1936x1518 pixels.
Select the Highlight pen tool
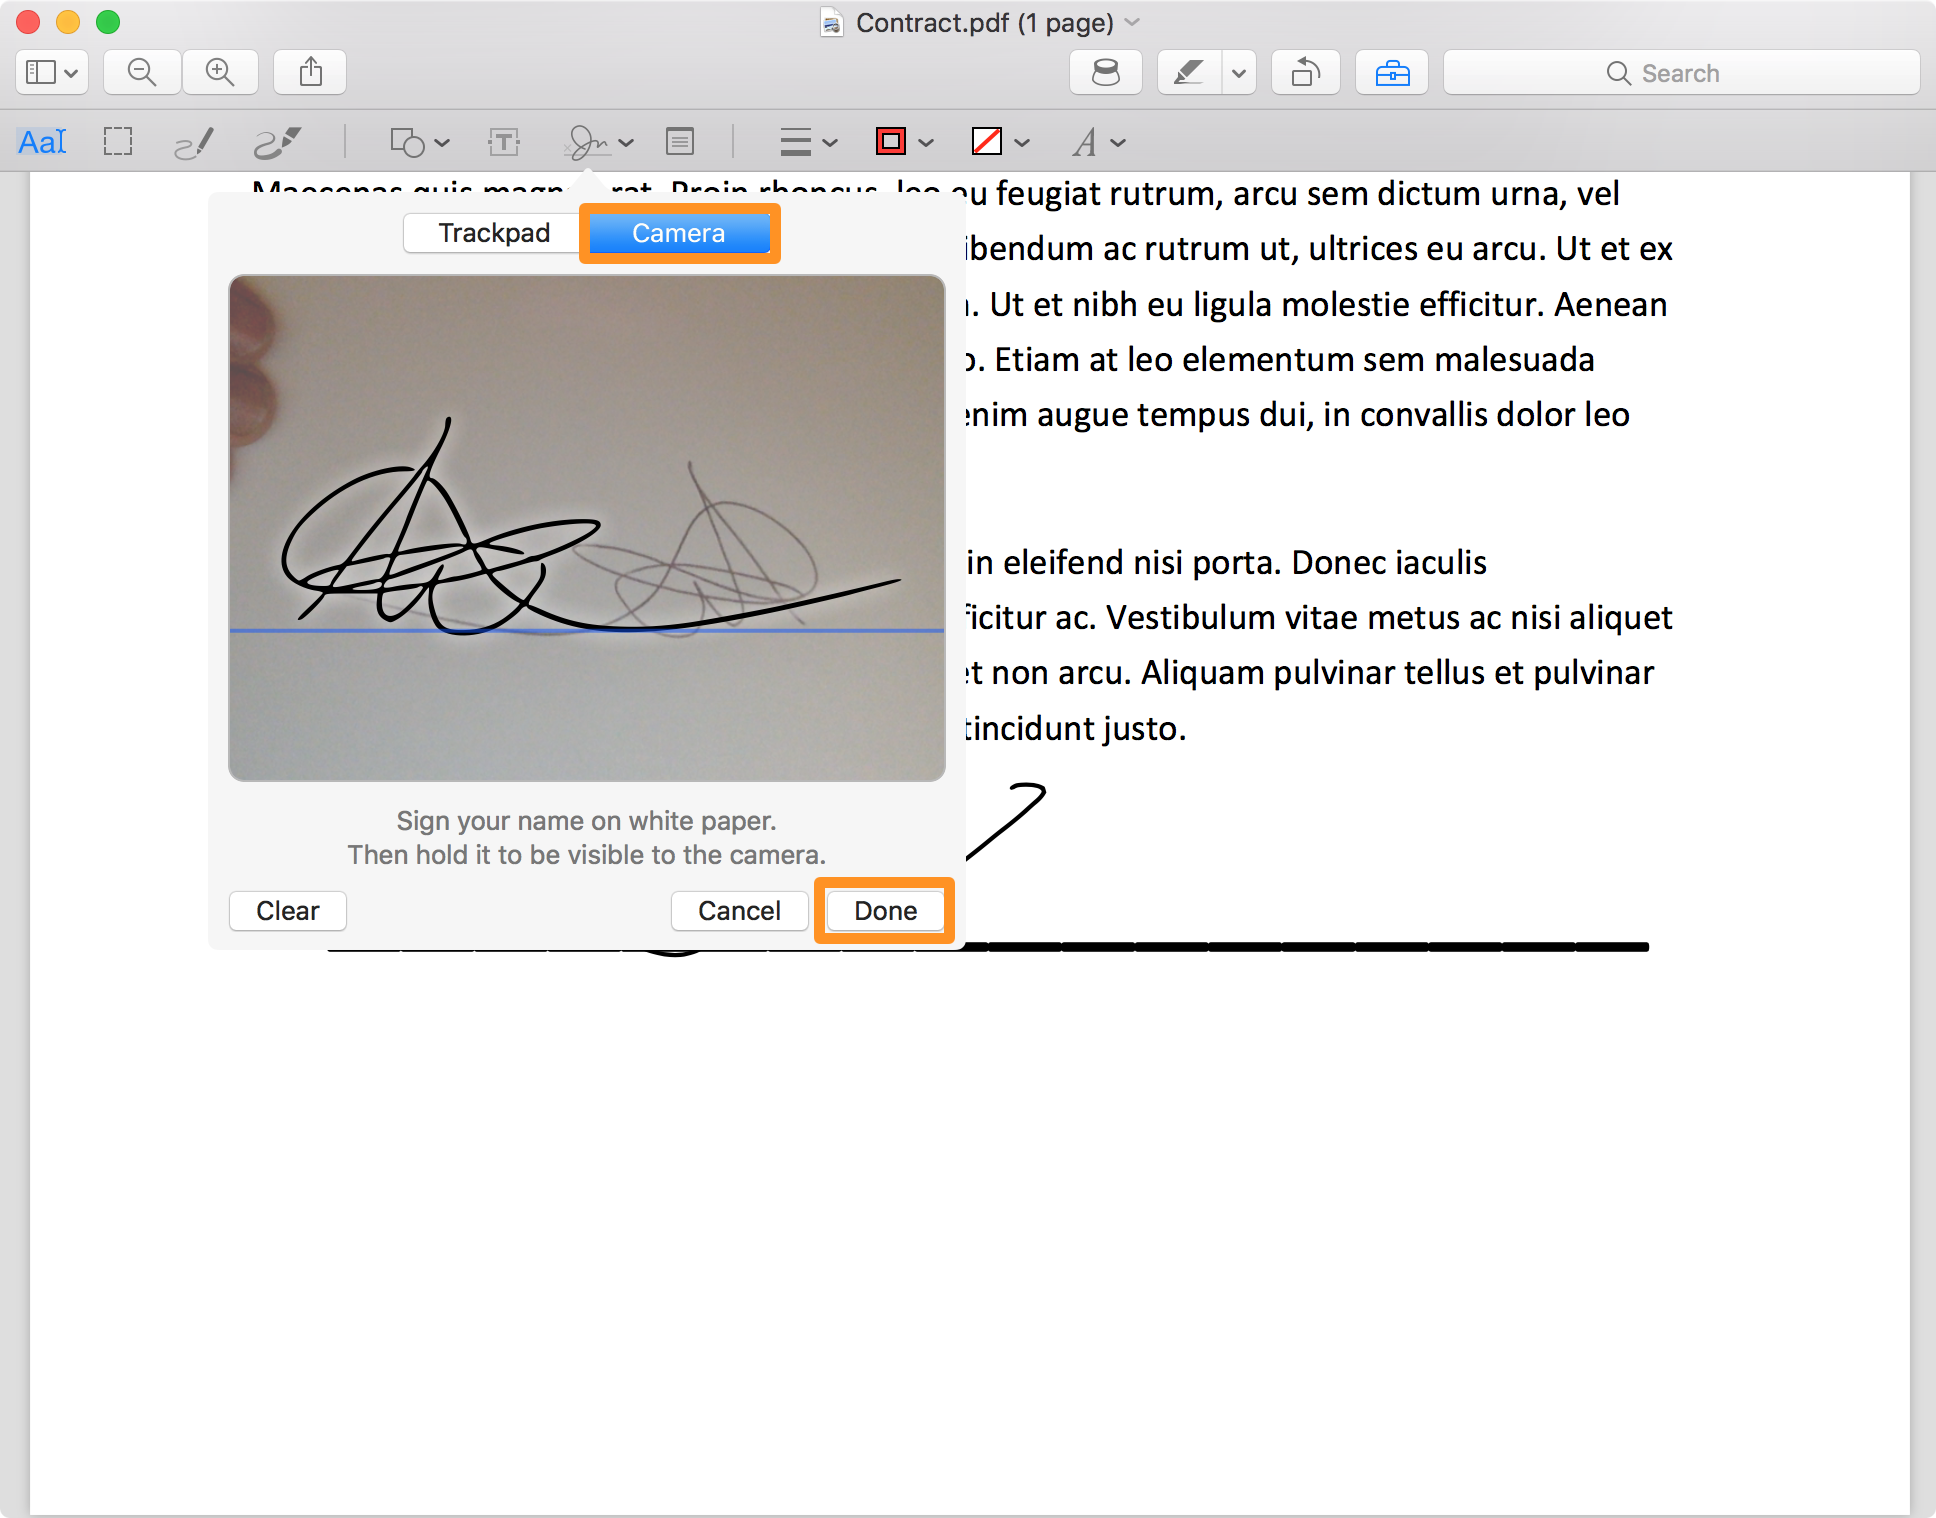pos(1189,72)
